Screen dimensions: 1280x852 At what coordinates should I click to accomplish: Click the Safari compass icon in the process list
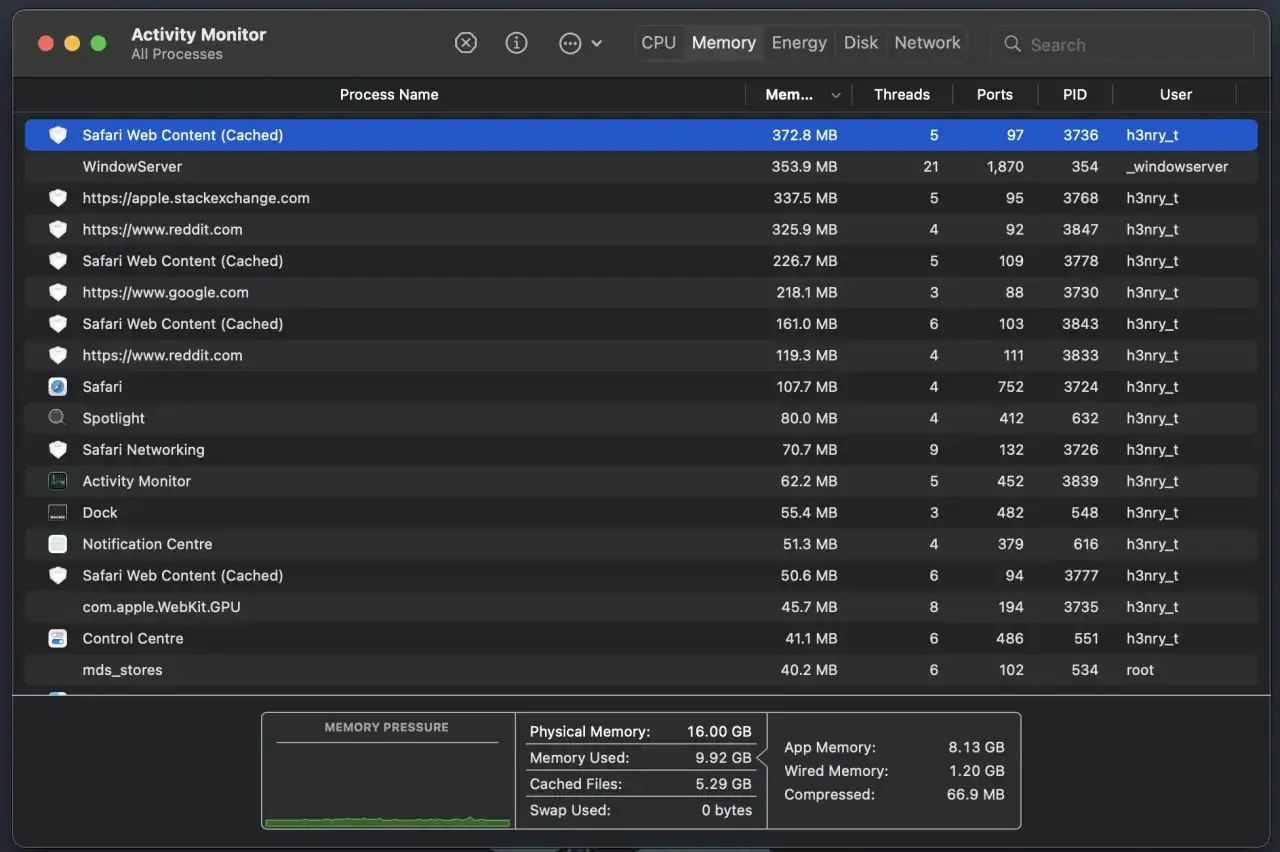point(58,387)
